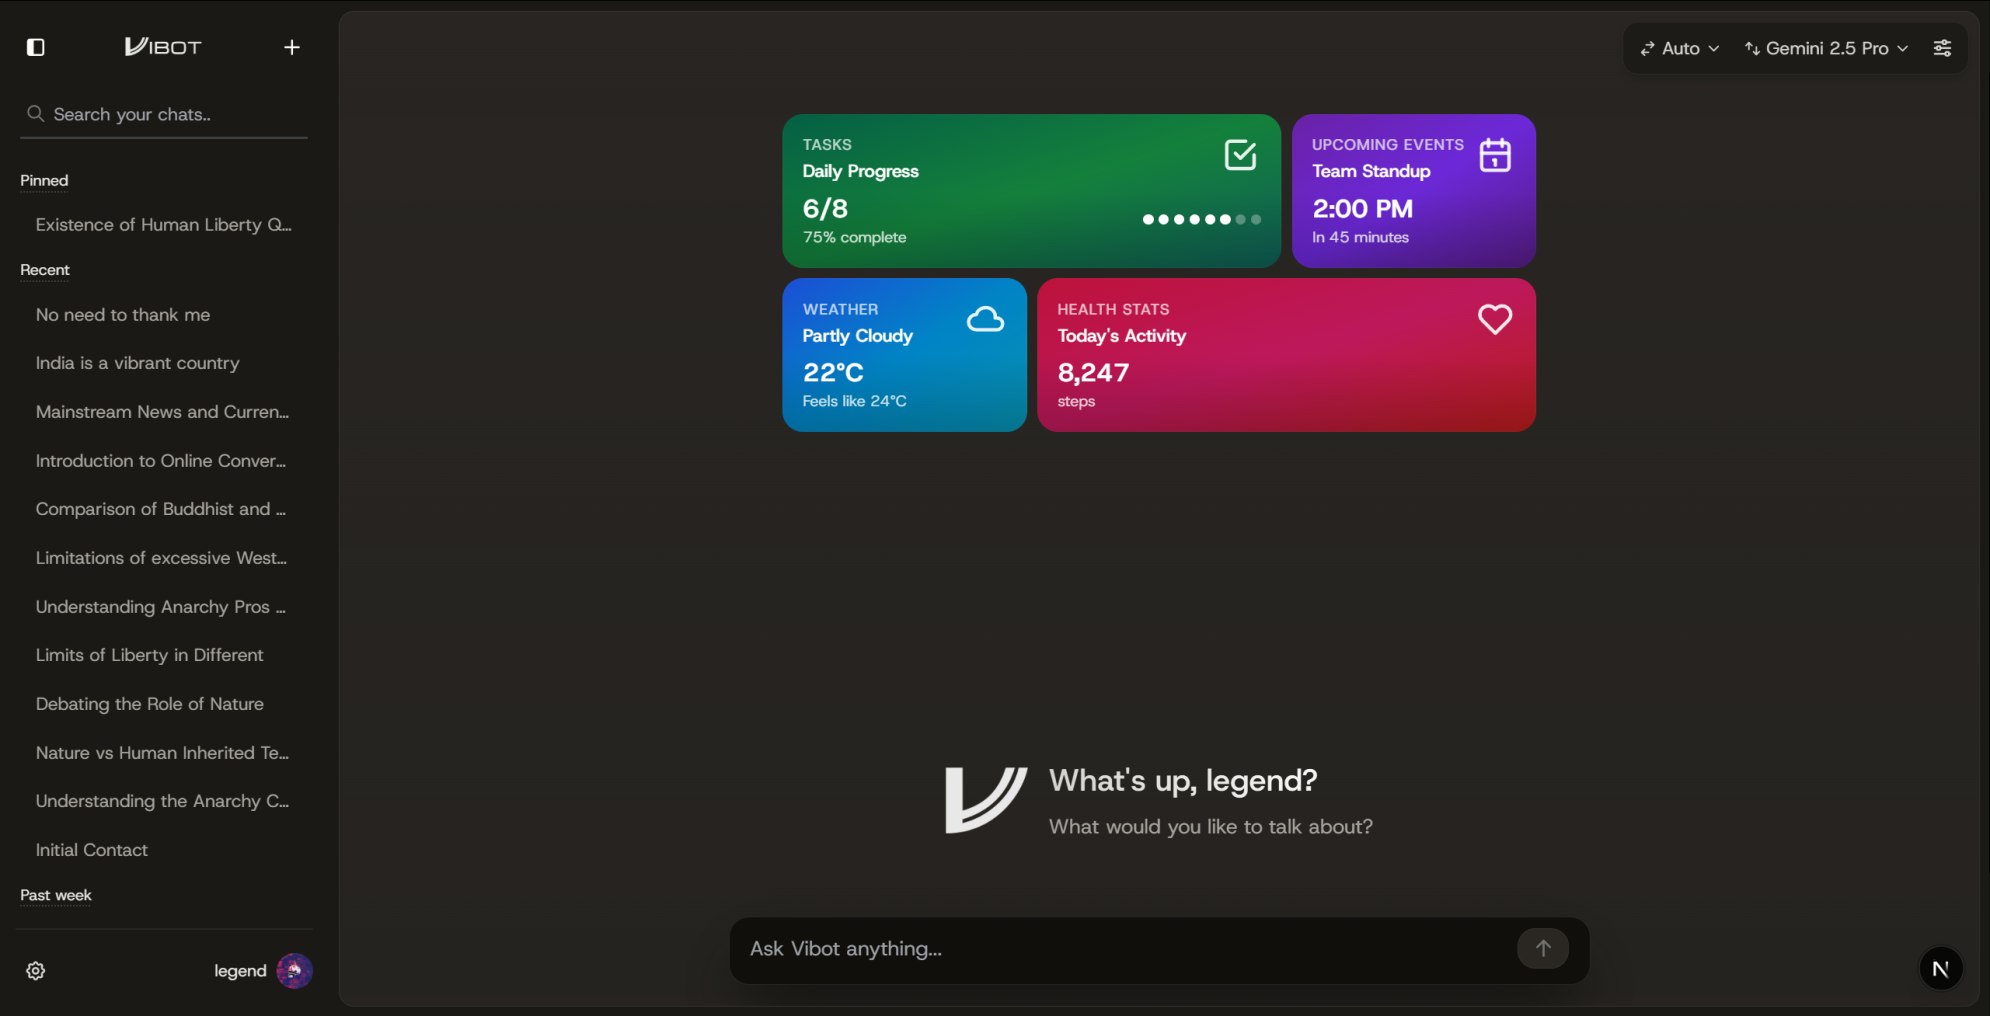Click the Daily Progress dots indicator
Viewport: 1990px width, 1016px height.
coord(1202,219)
